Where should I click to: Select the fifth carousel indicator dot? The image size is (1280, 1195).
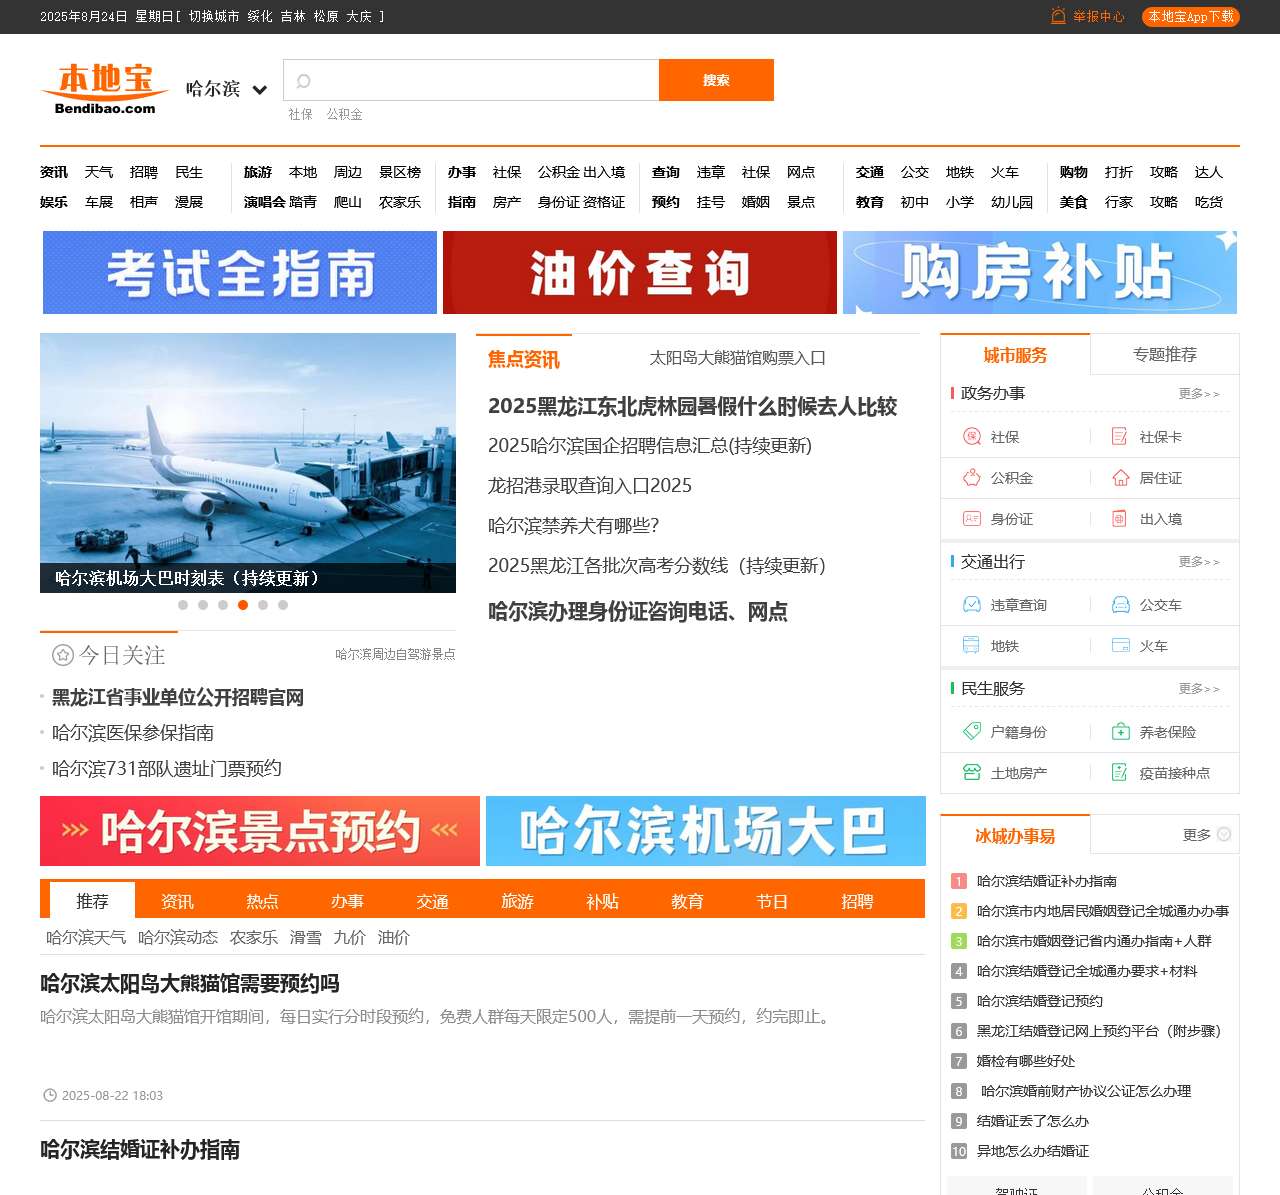[263, 604]
